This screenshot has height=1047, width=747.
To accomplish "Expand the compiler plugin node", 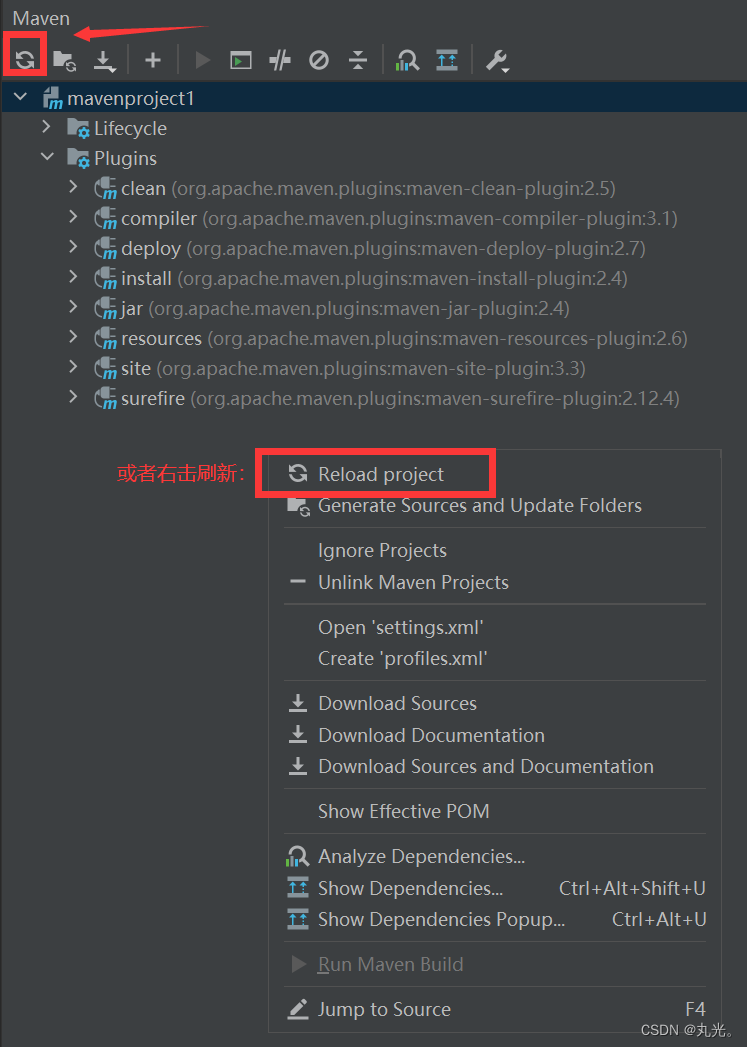I will (x=73, y=217).
